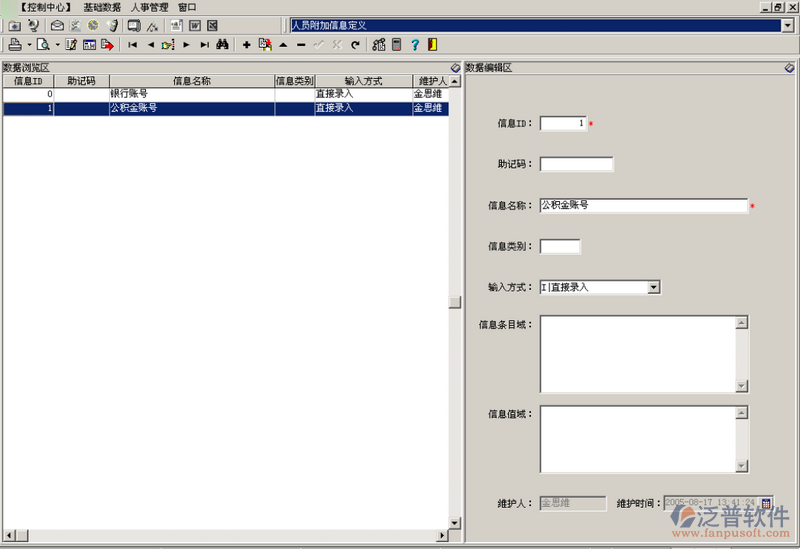
Task: Click inside the 信息条目域 text area
Action: [x=637, y=354]
